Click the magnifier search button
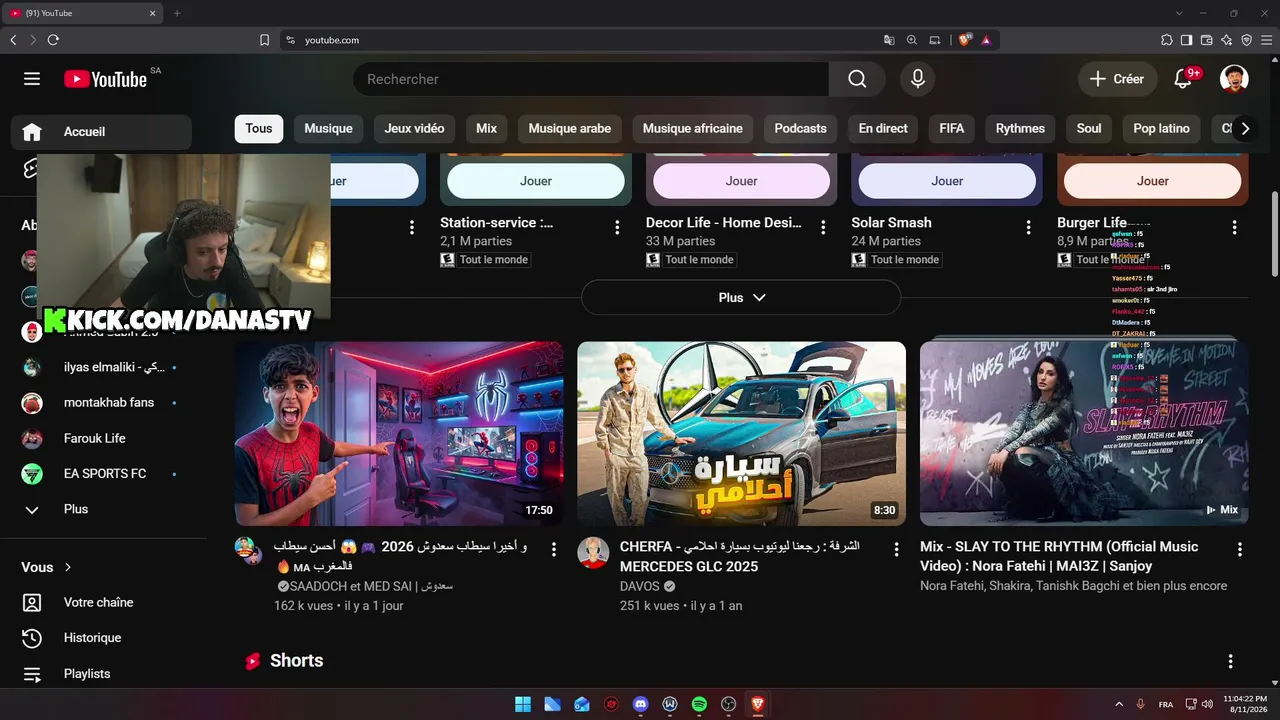 coord(857,79)
